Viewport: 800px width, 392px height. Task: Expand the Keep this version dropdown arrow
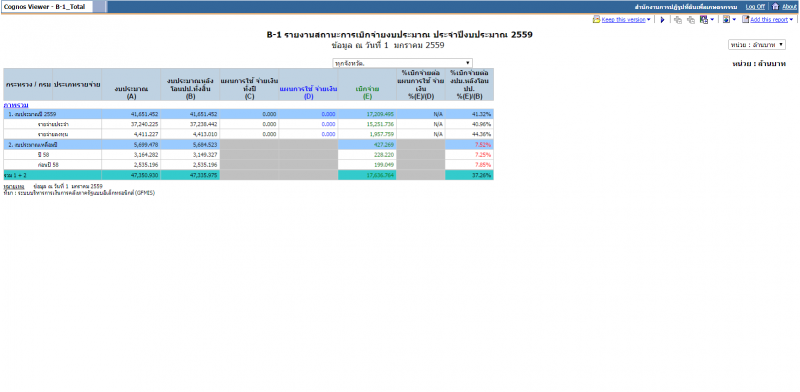(x=648, y=20)
